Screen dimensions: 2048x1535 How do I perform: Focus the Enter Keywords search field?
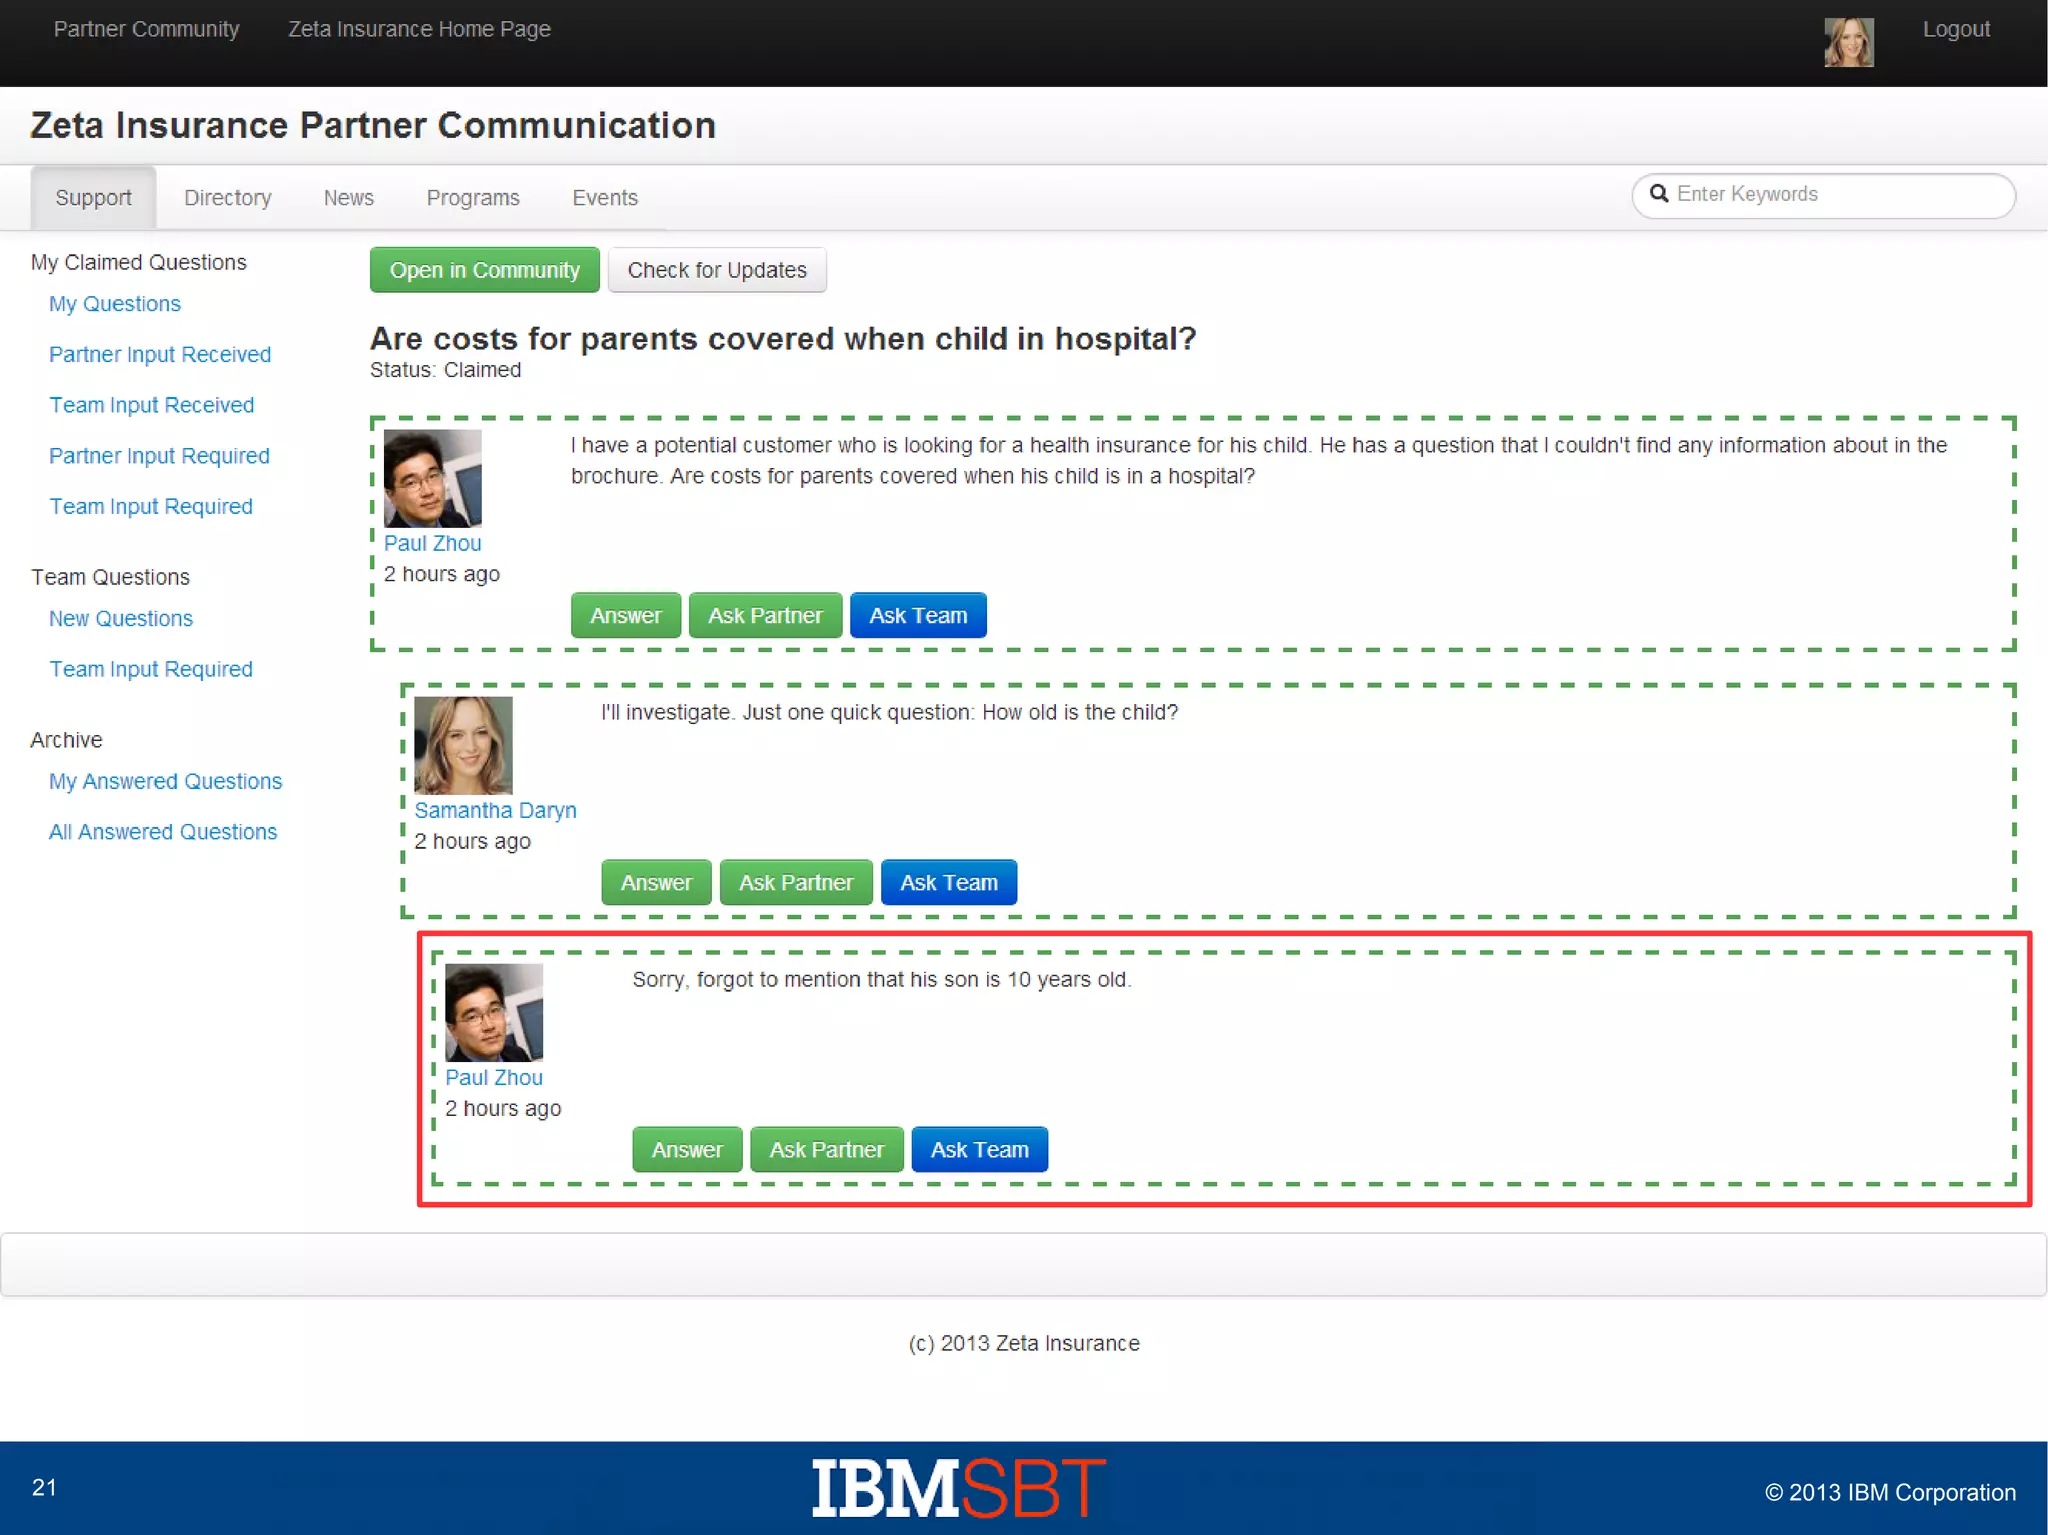point(1823,195)
